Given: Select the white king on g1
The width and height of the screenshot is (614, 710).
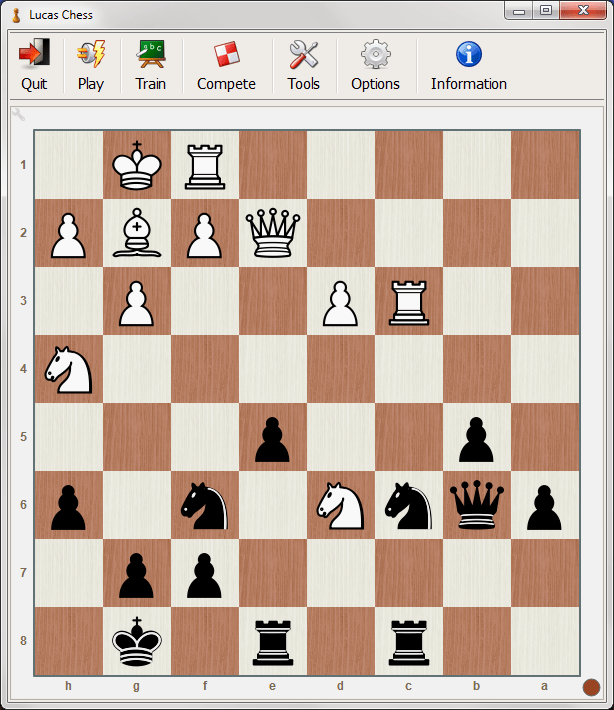Looking at the screenshot, I should point(136,165).
